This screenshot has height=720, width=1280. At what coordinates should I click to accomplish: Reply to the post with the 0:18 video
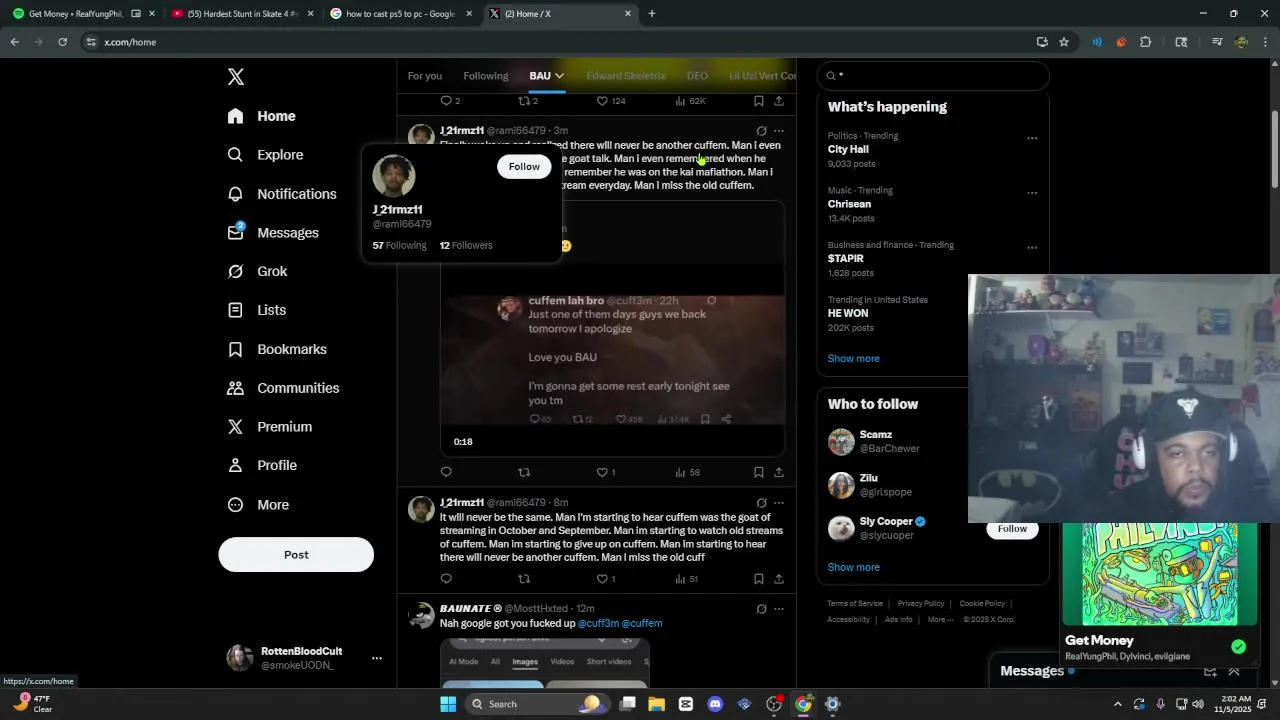click(x=446, y=472)
